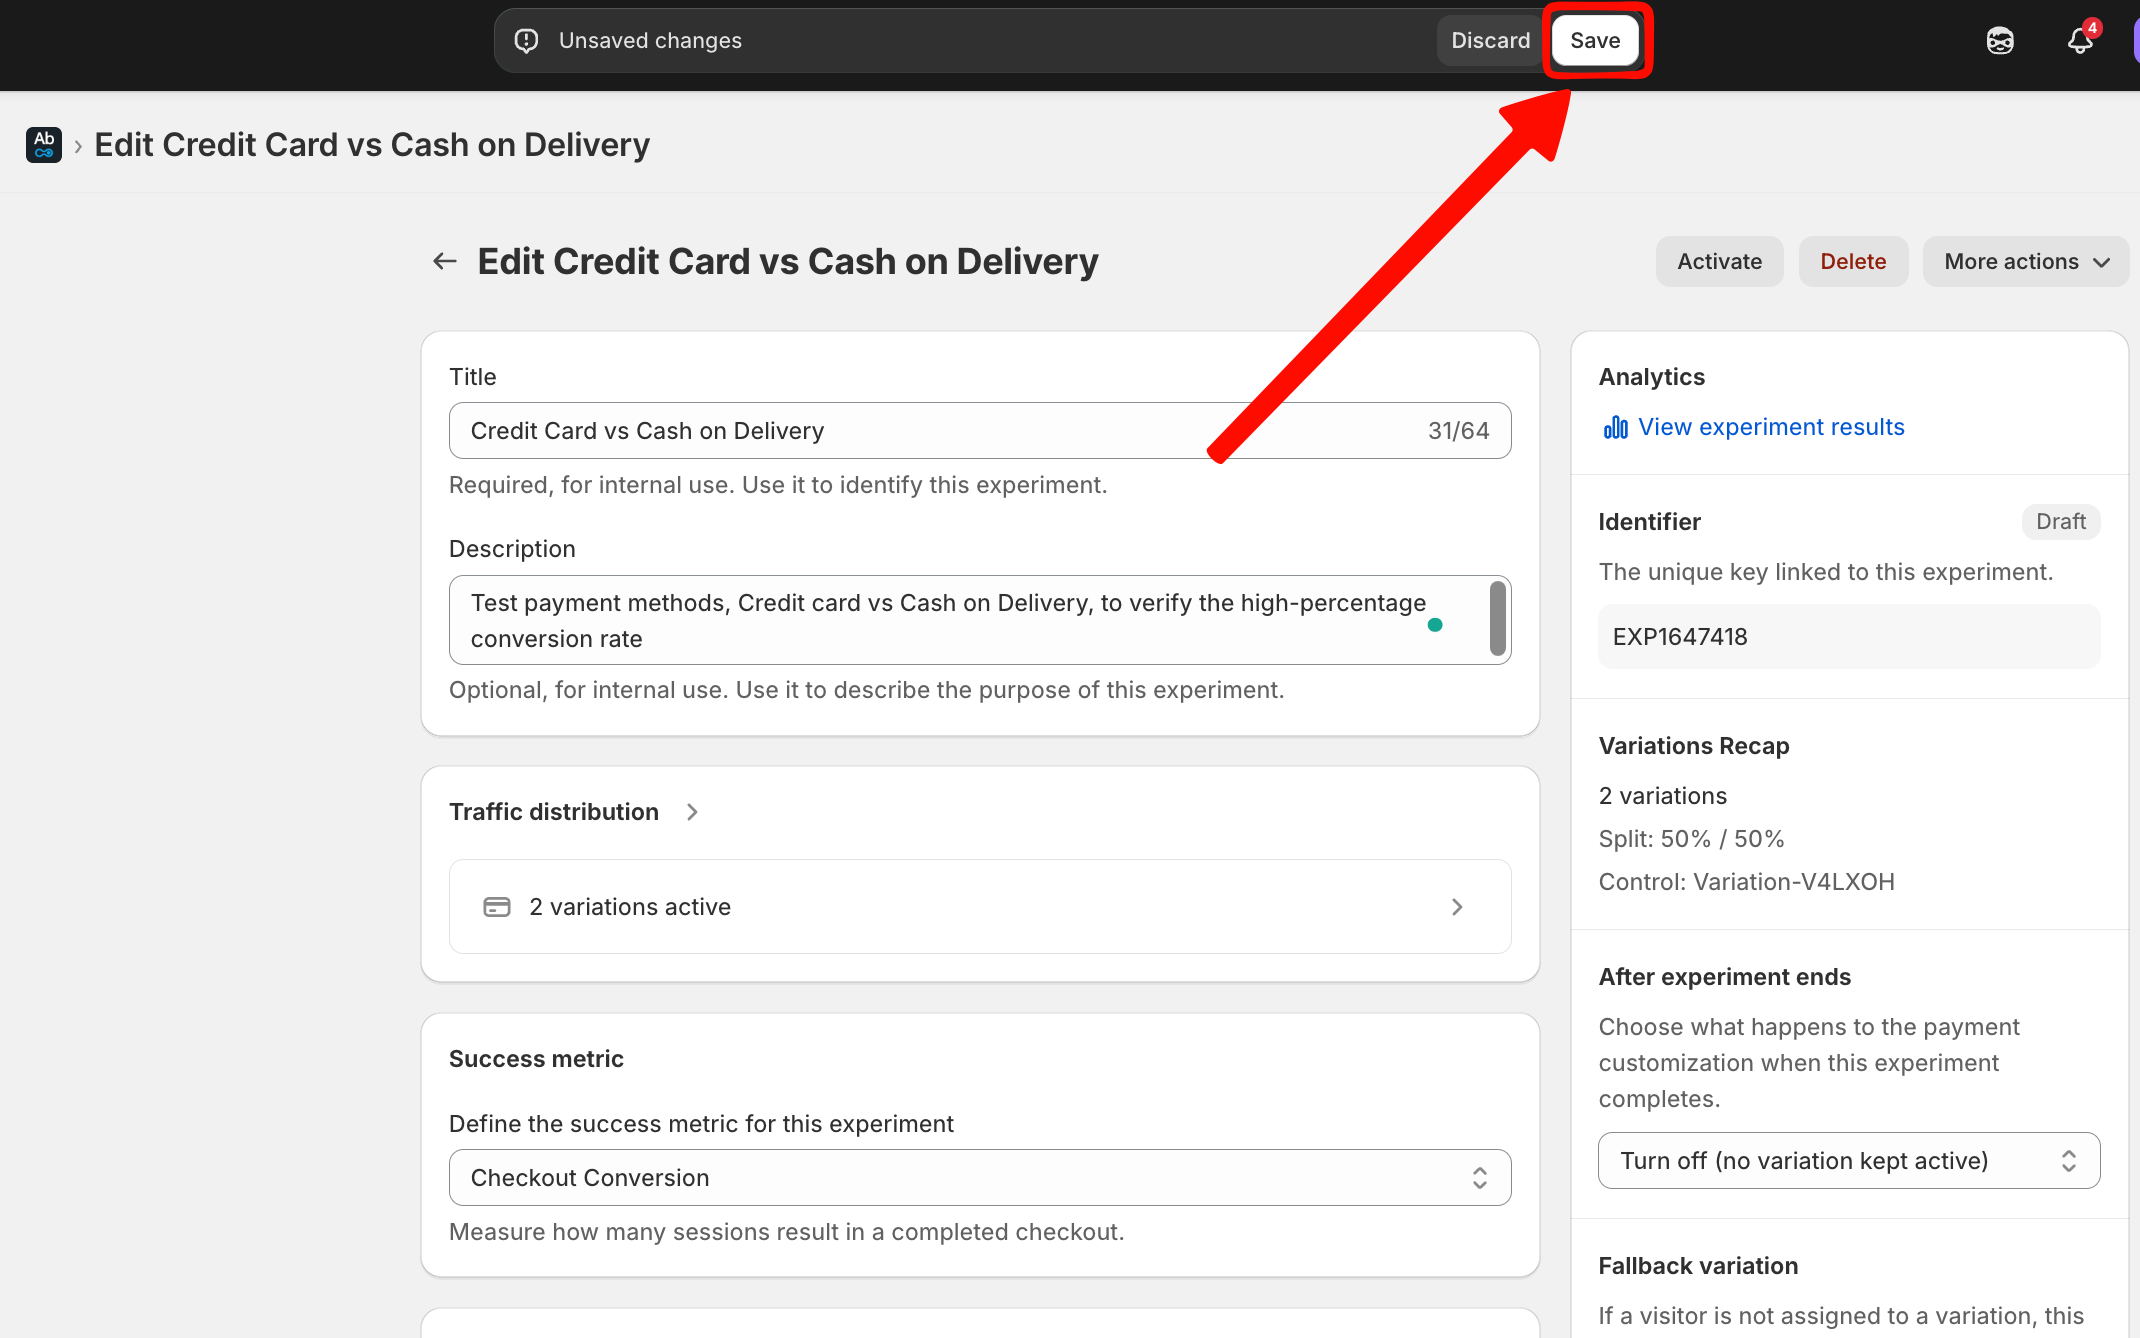The height and width of the screenshot is (1338, 2140).
Task: Open the notifications bell
Action: 2080,41
